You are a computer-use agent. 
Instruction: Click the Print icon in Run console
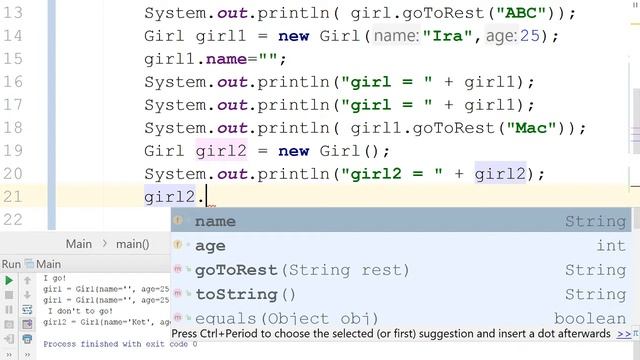point(27,339)
